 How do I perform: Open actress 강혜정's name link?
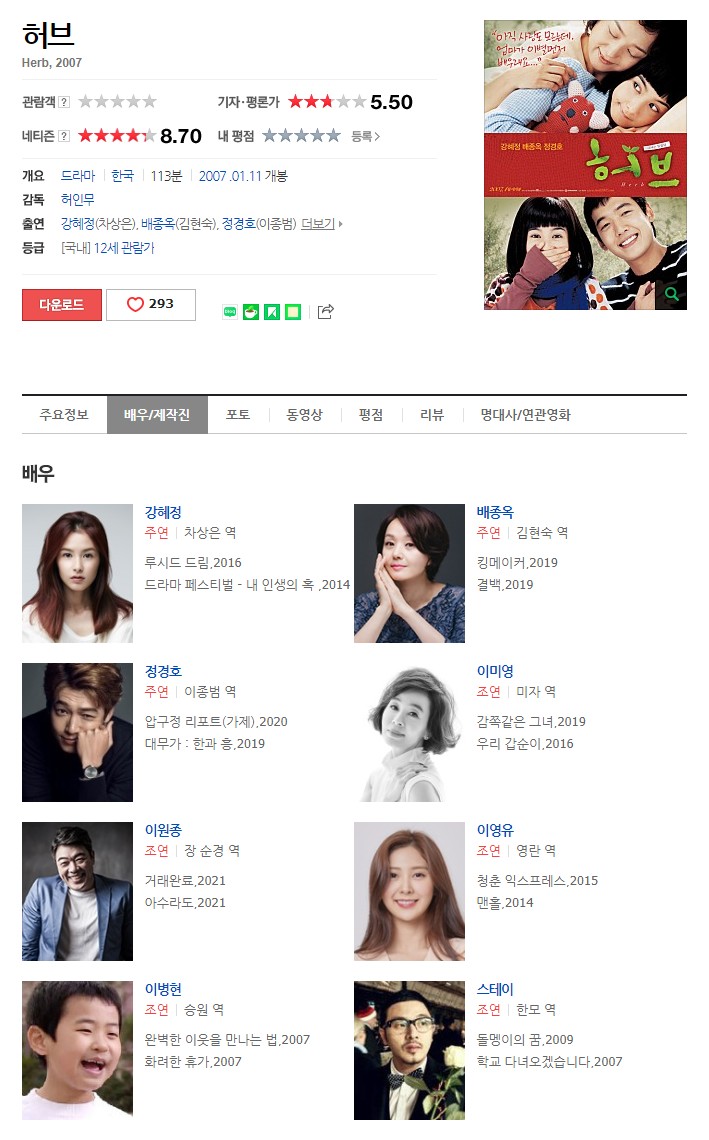(x=163, y=512)
